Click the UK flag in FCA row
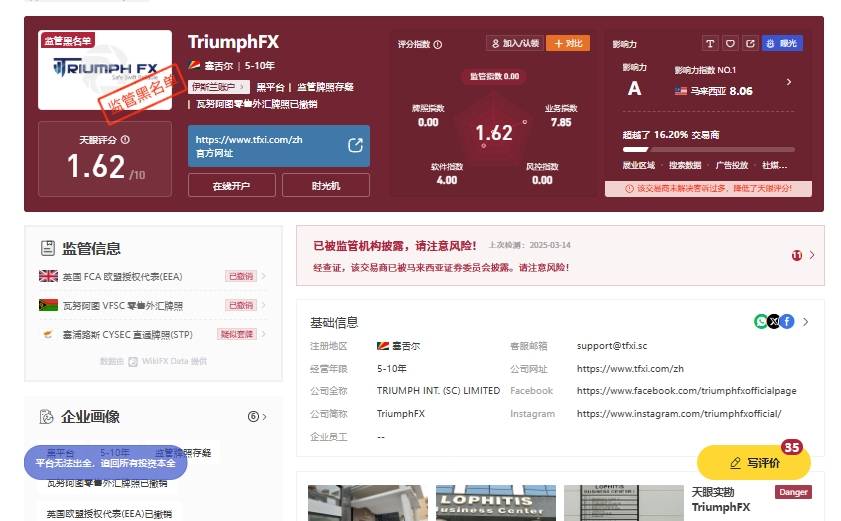This screenshot has height=521, width=841. [x=48, y=276]
